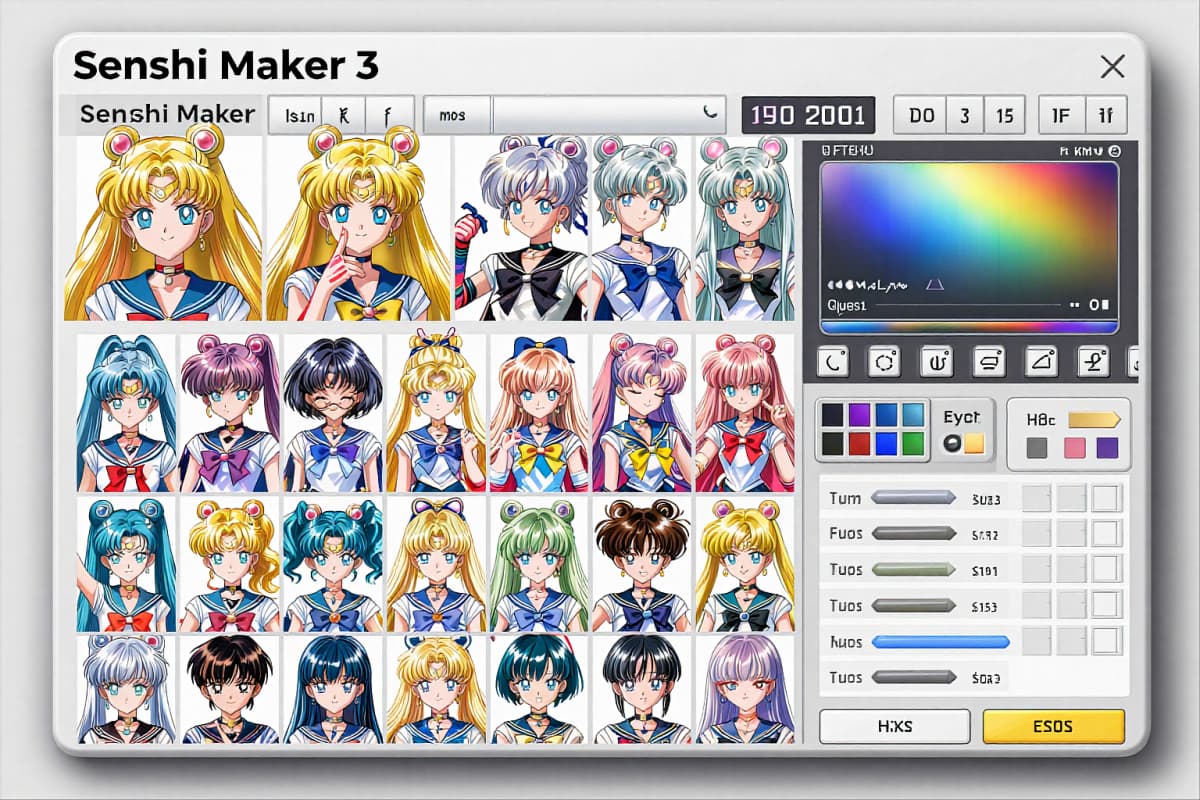This screenshot has height=800, width=1200.
Task: Select the light blue palette swatch
Action: 912,415
